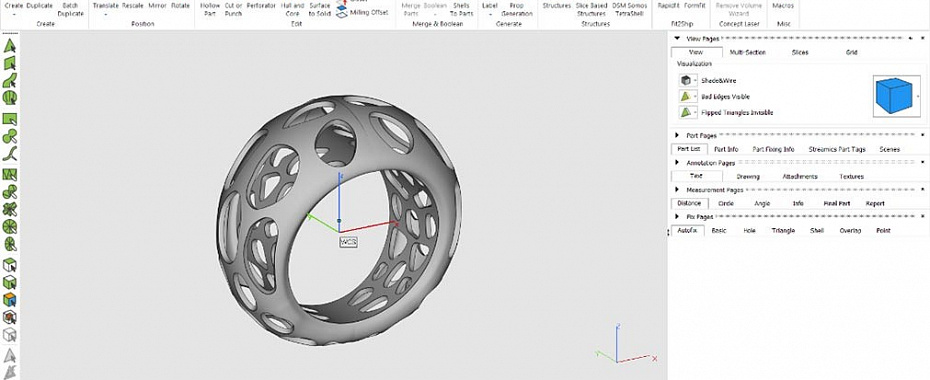Image resolution: width=930 pixels, height=380 pixels.
Task: Click the Perforator ribbon button
Action: (x=261, y=5)
